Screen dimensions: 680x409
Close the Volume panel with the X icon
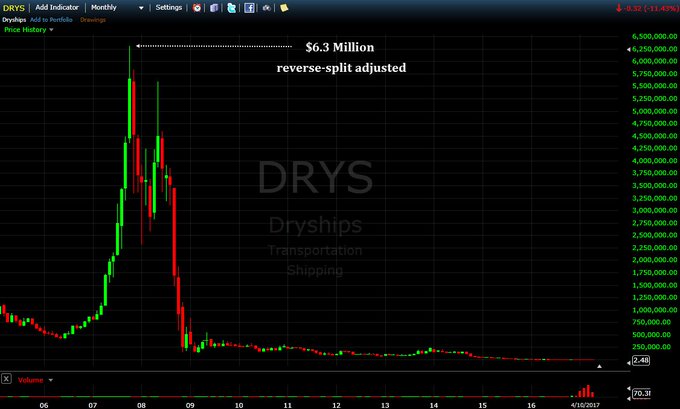pos(6,379)
